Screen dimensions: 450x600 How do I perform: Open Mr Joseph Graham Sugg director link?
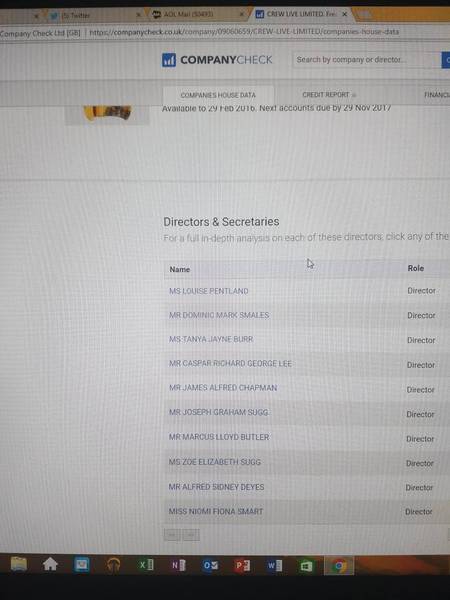tap(218, 412)
